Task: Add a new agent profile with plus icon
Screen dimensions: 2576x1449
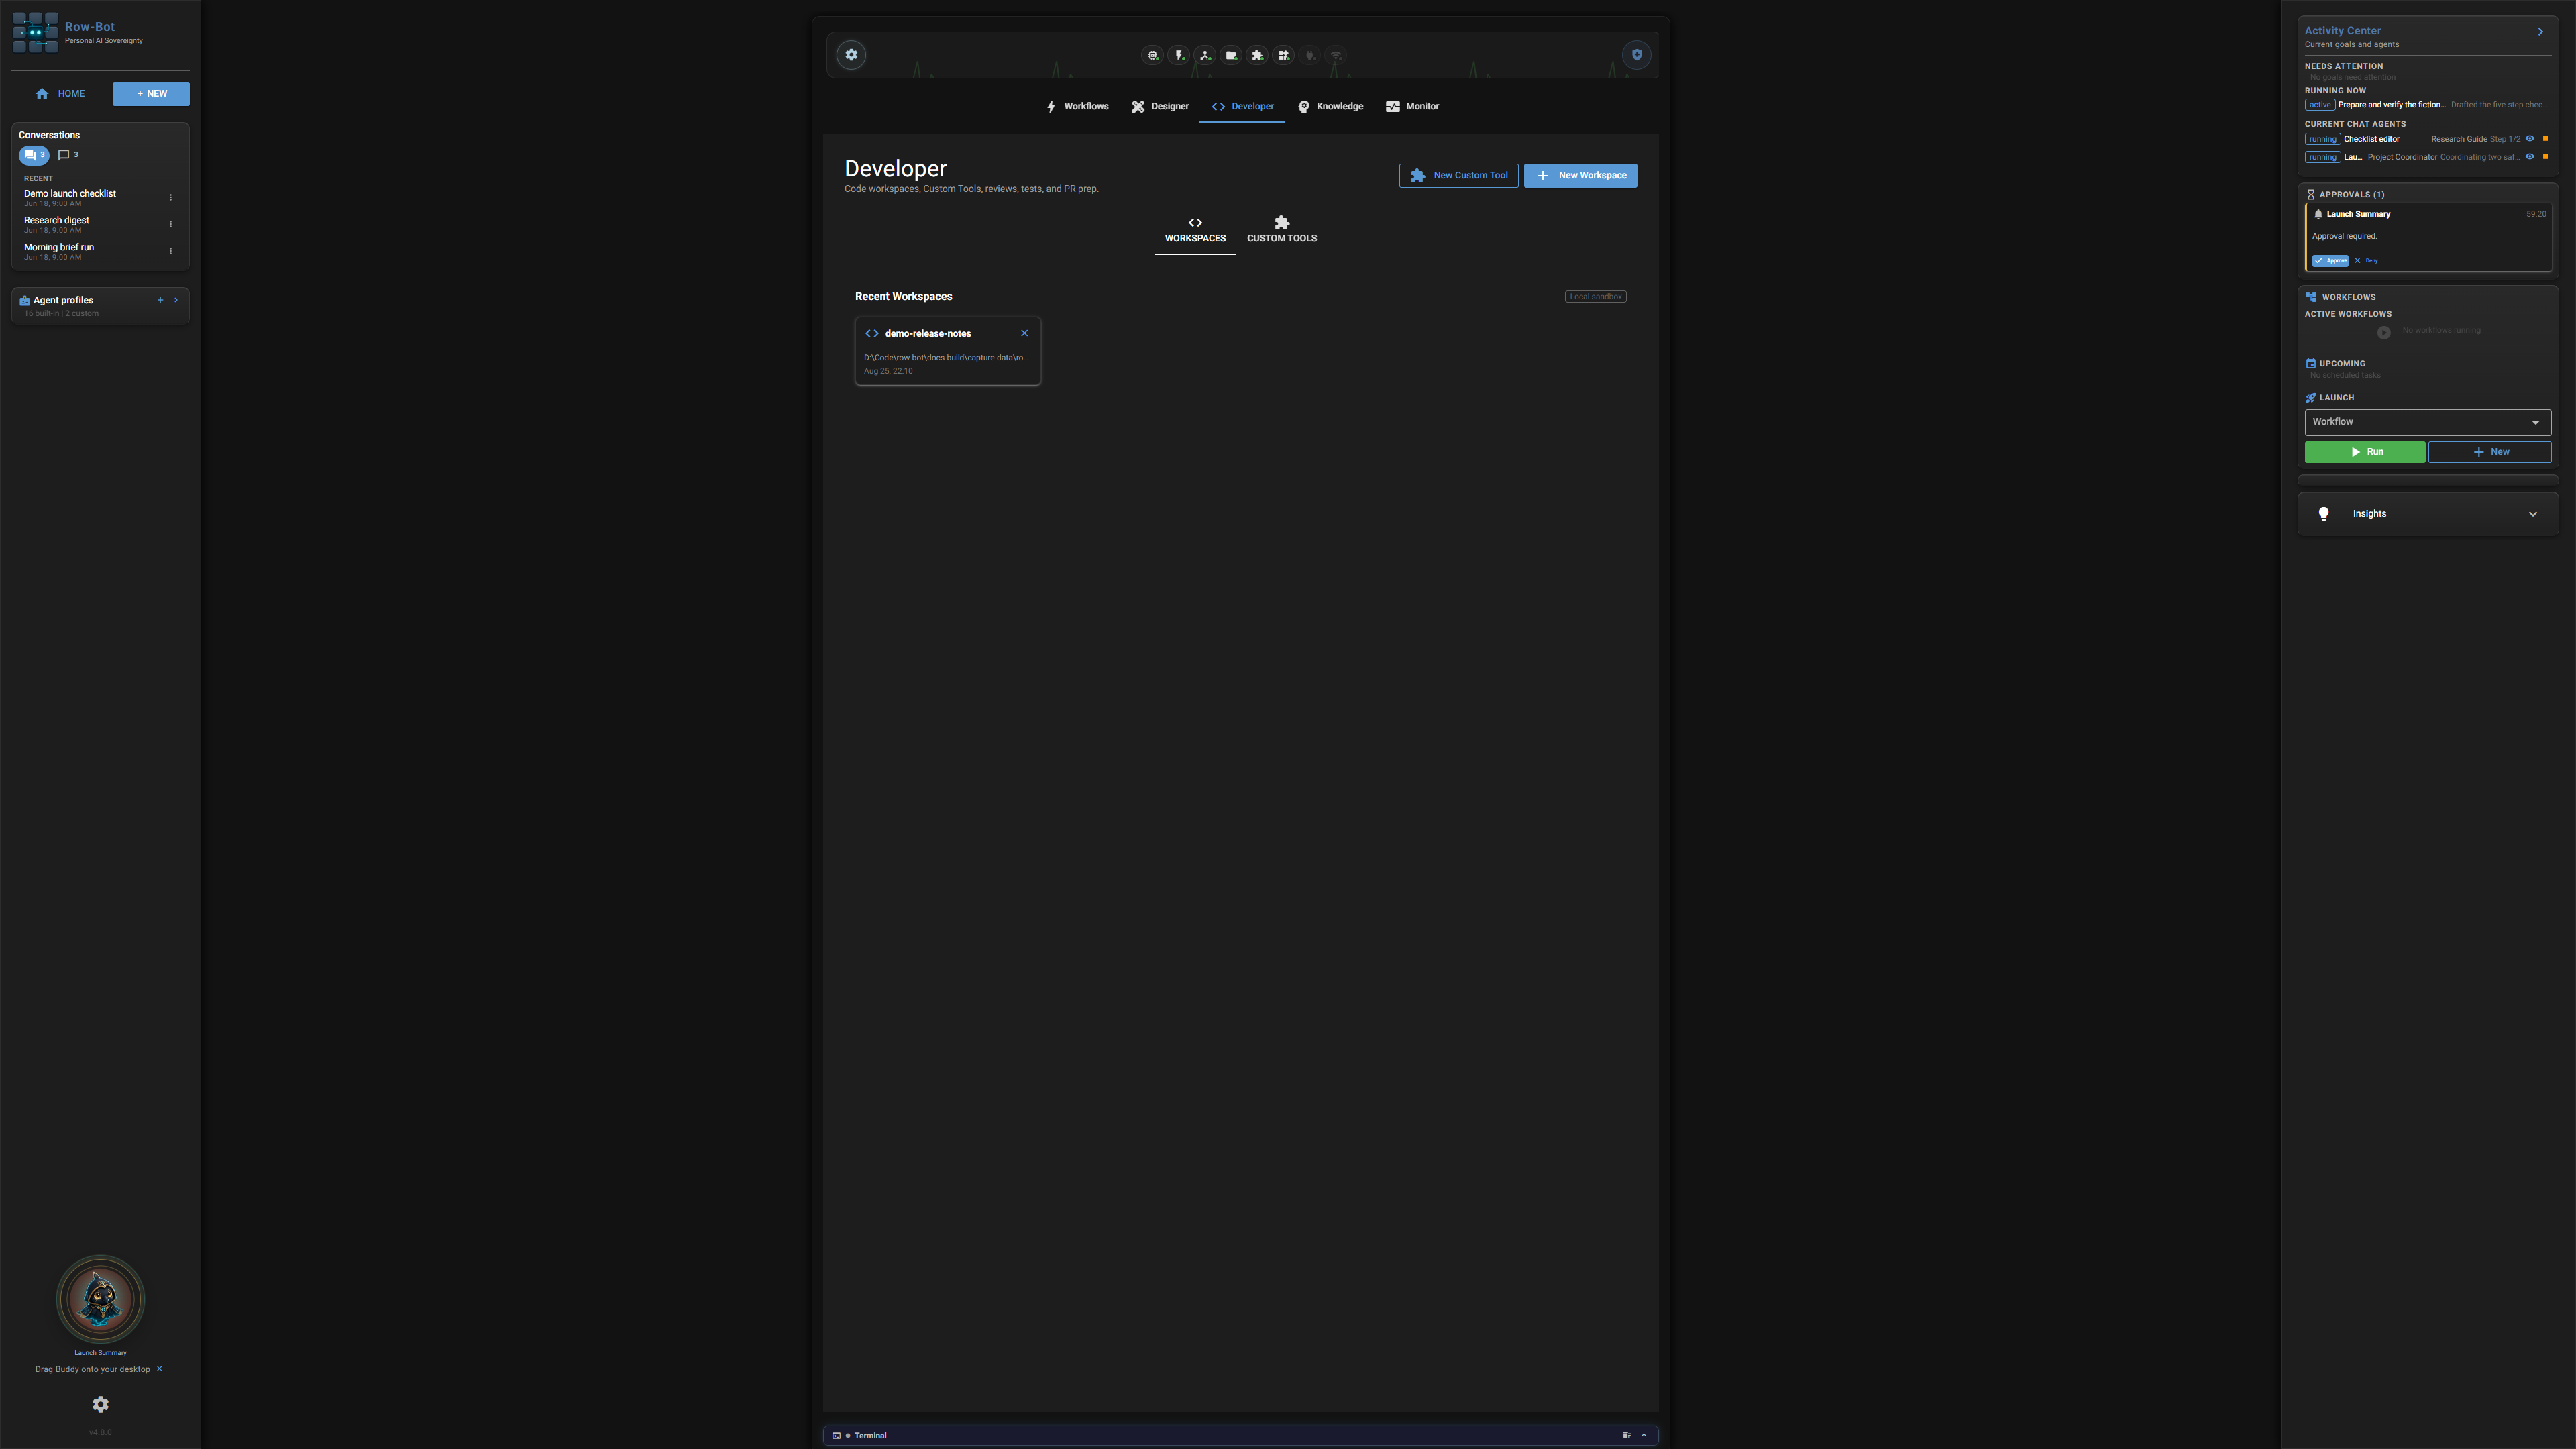Action: [160, 300]
